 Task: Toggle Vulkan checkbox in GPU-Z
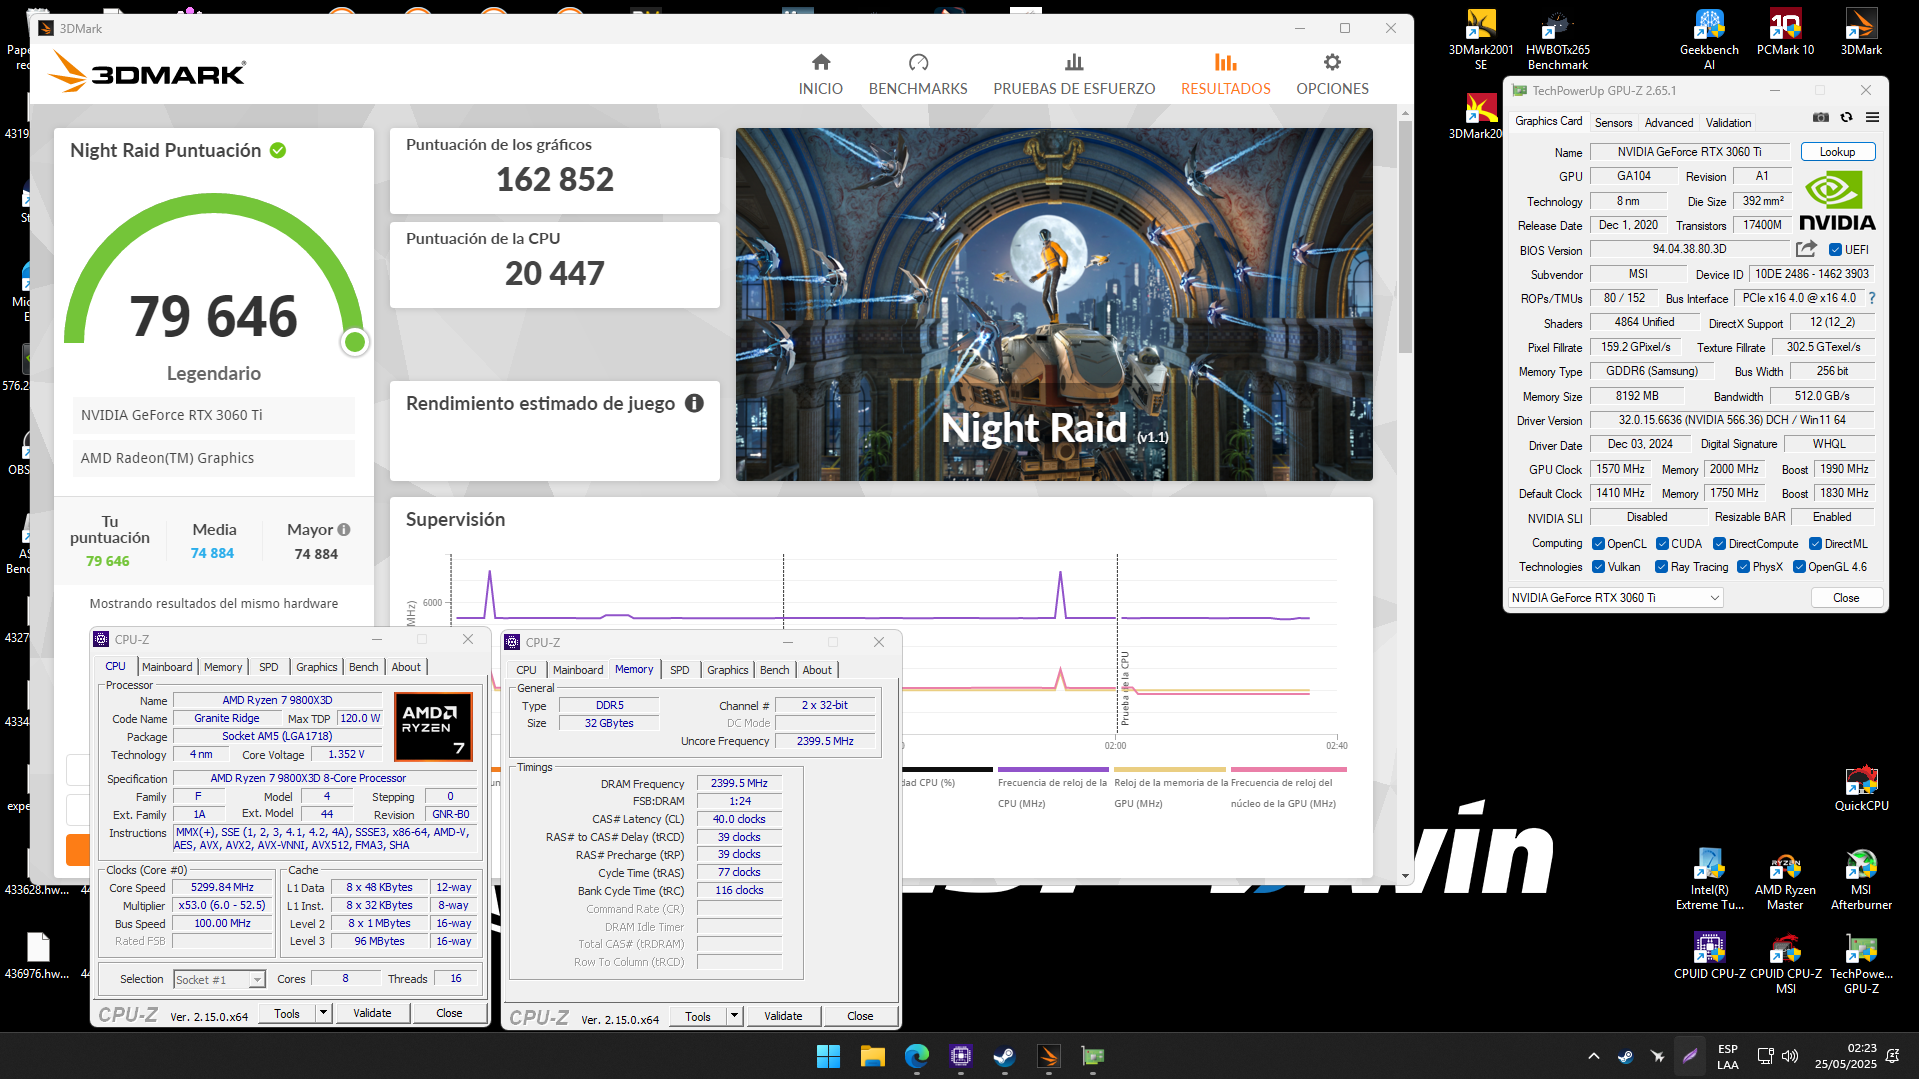click(x=1598, y=567)
